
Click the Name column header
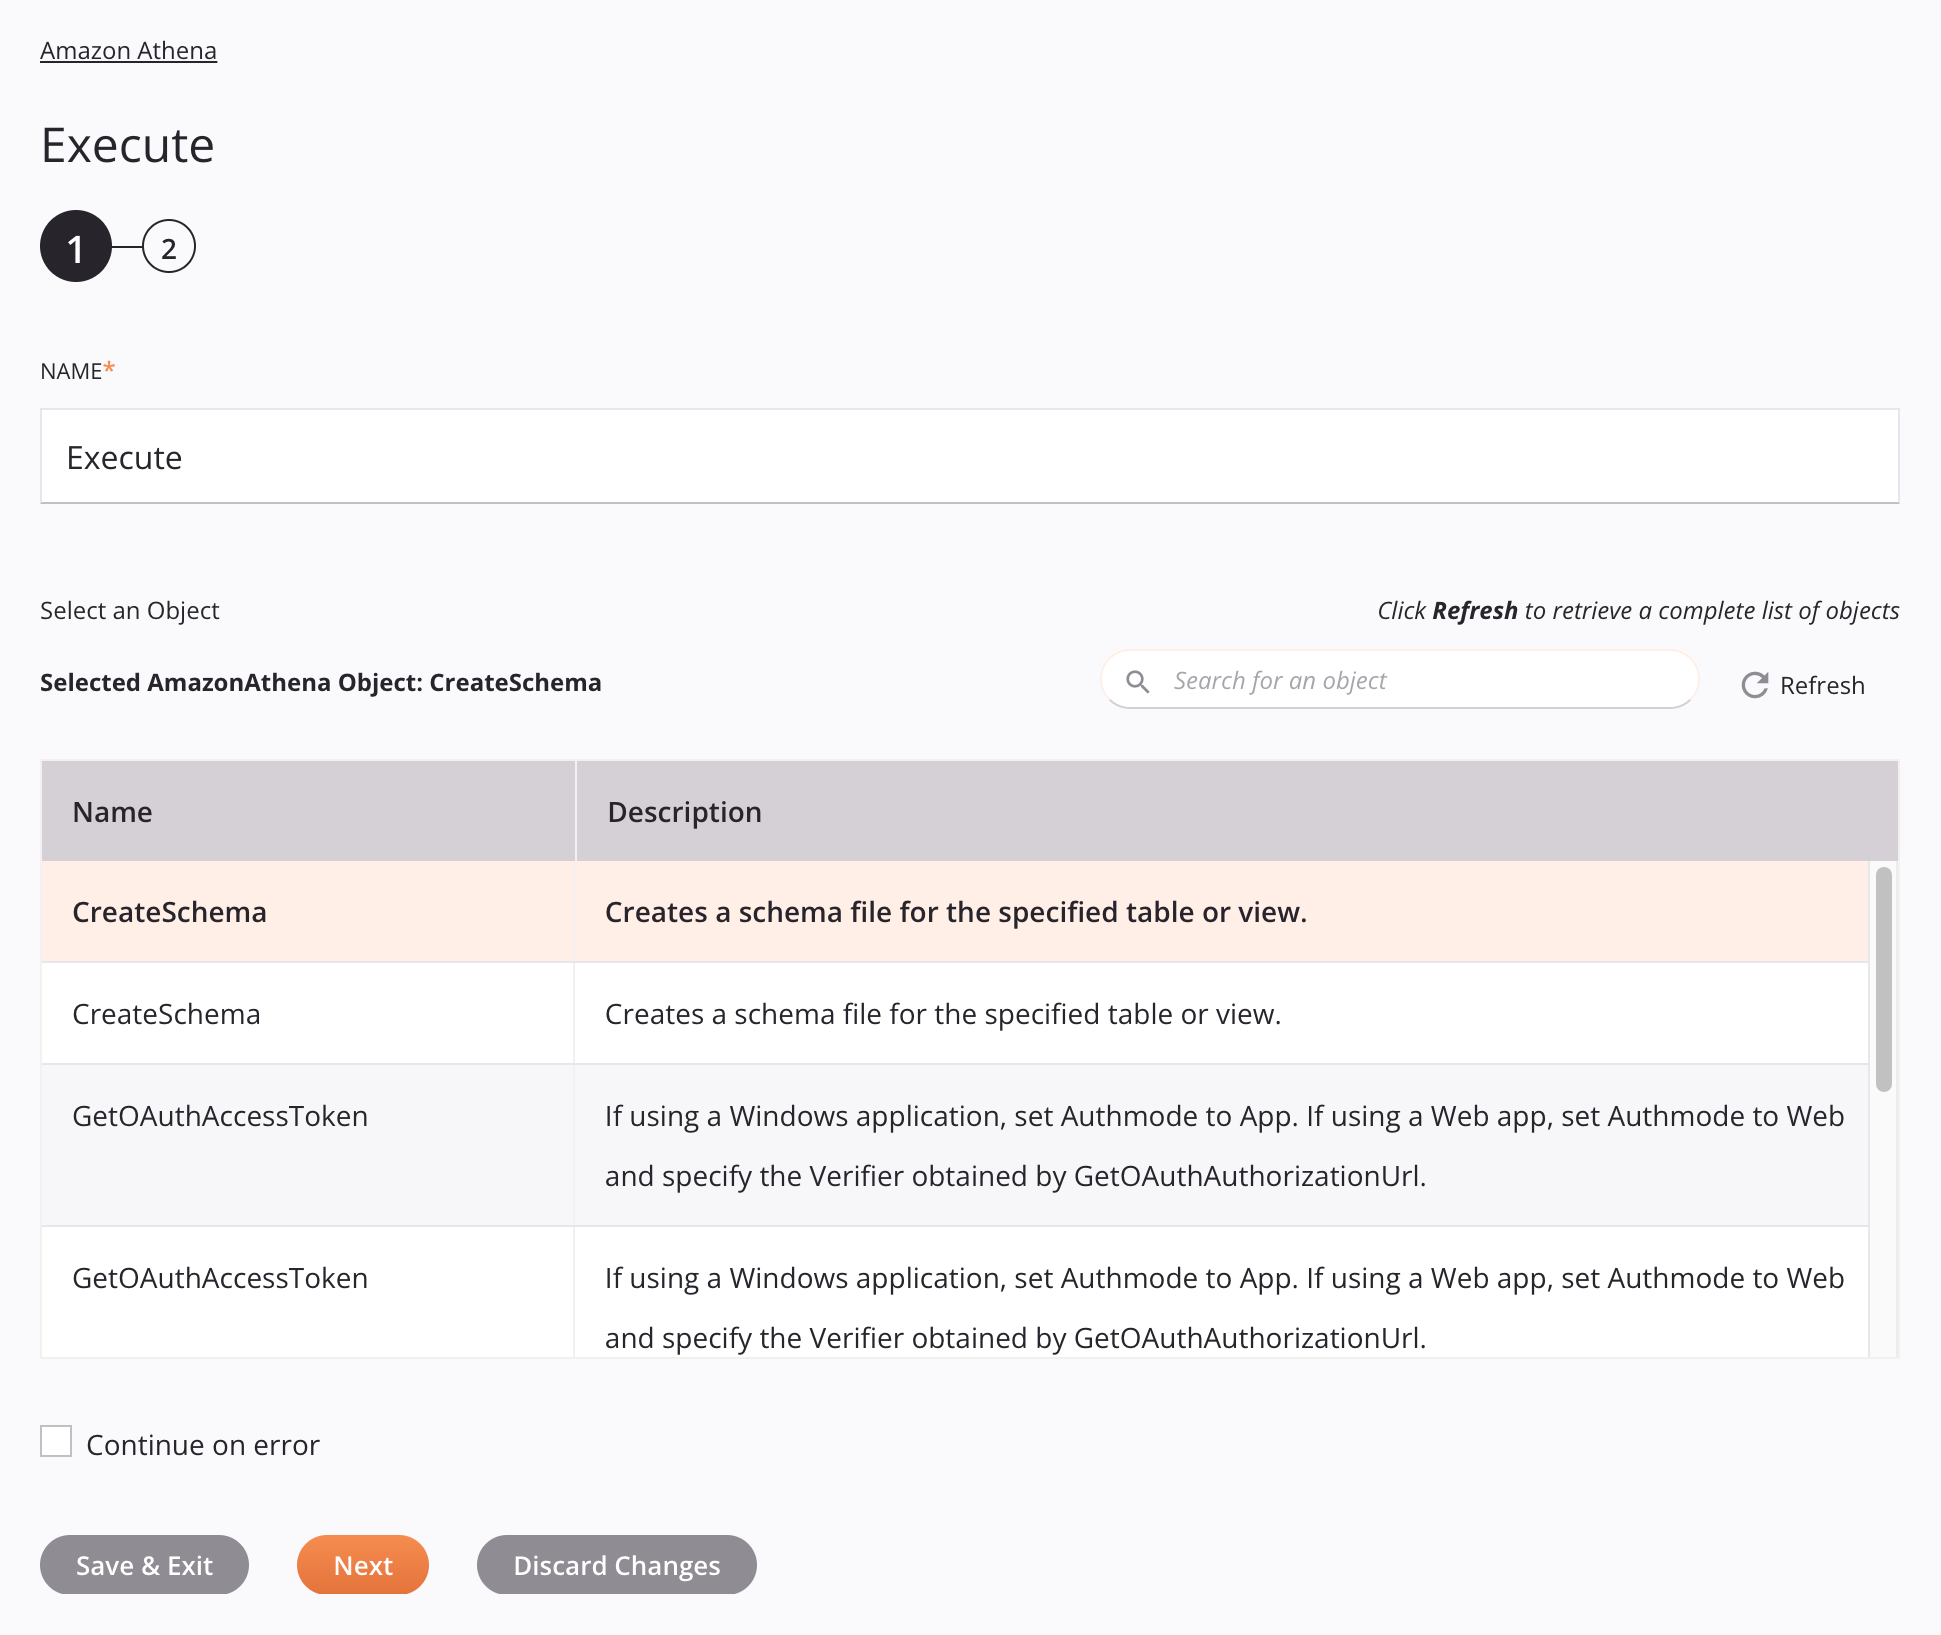[x=308, y=811]
